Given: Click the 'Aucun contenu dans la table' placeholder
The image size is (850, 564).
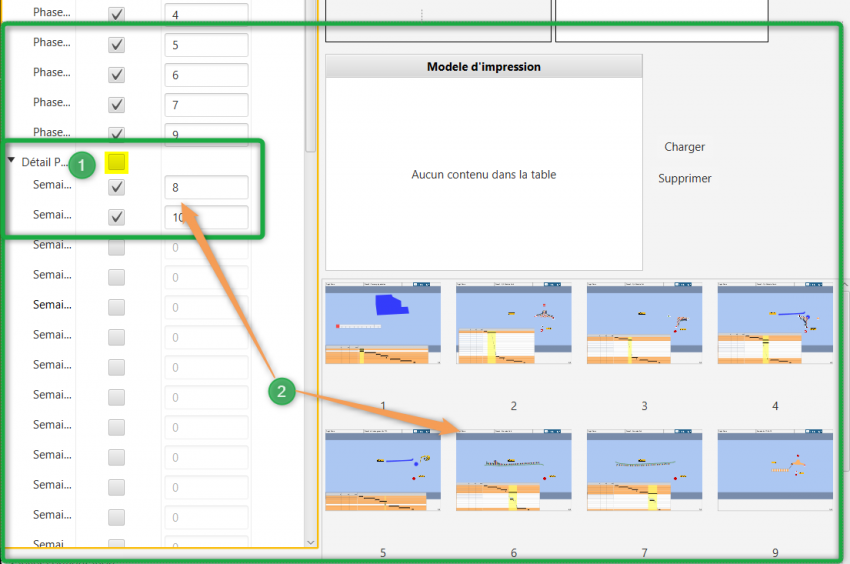Looking at the screenshot, I should pyautogui.click(x=484, y=174).
